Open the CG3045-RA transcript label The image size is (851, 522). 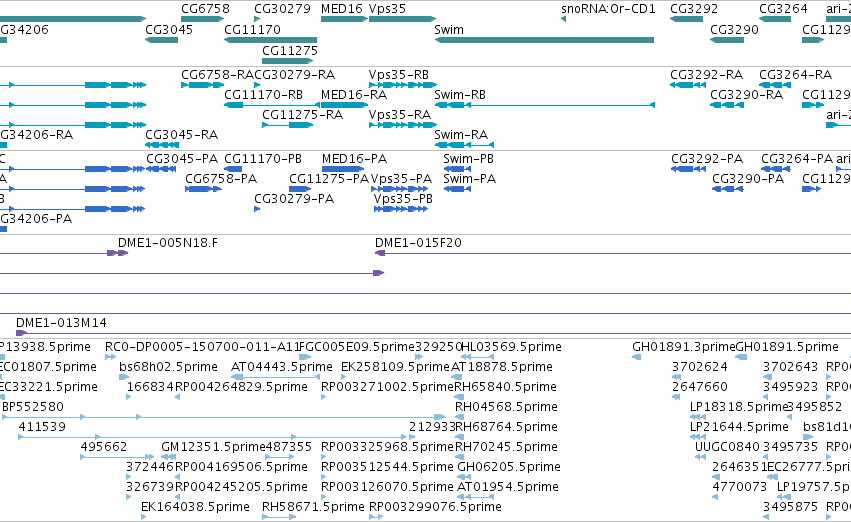(x=182, y=135)
